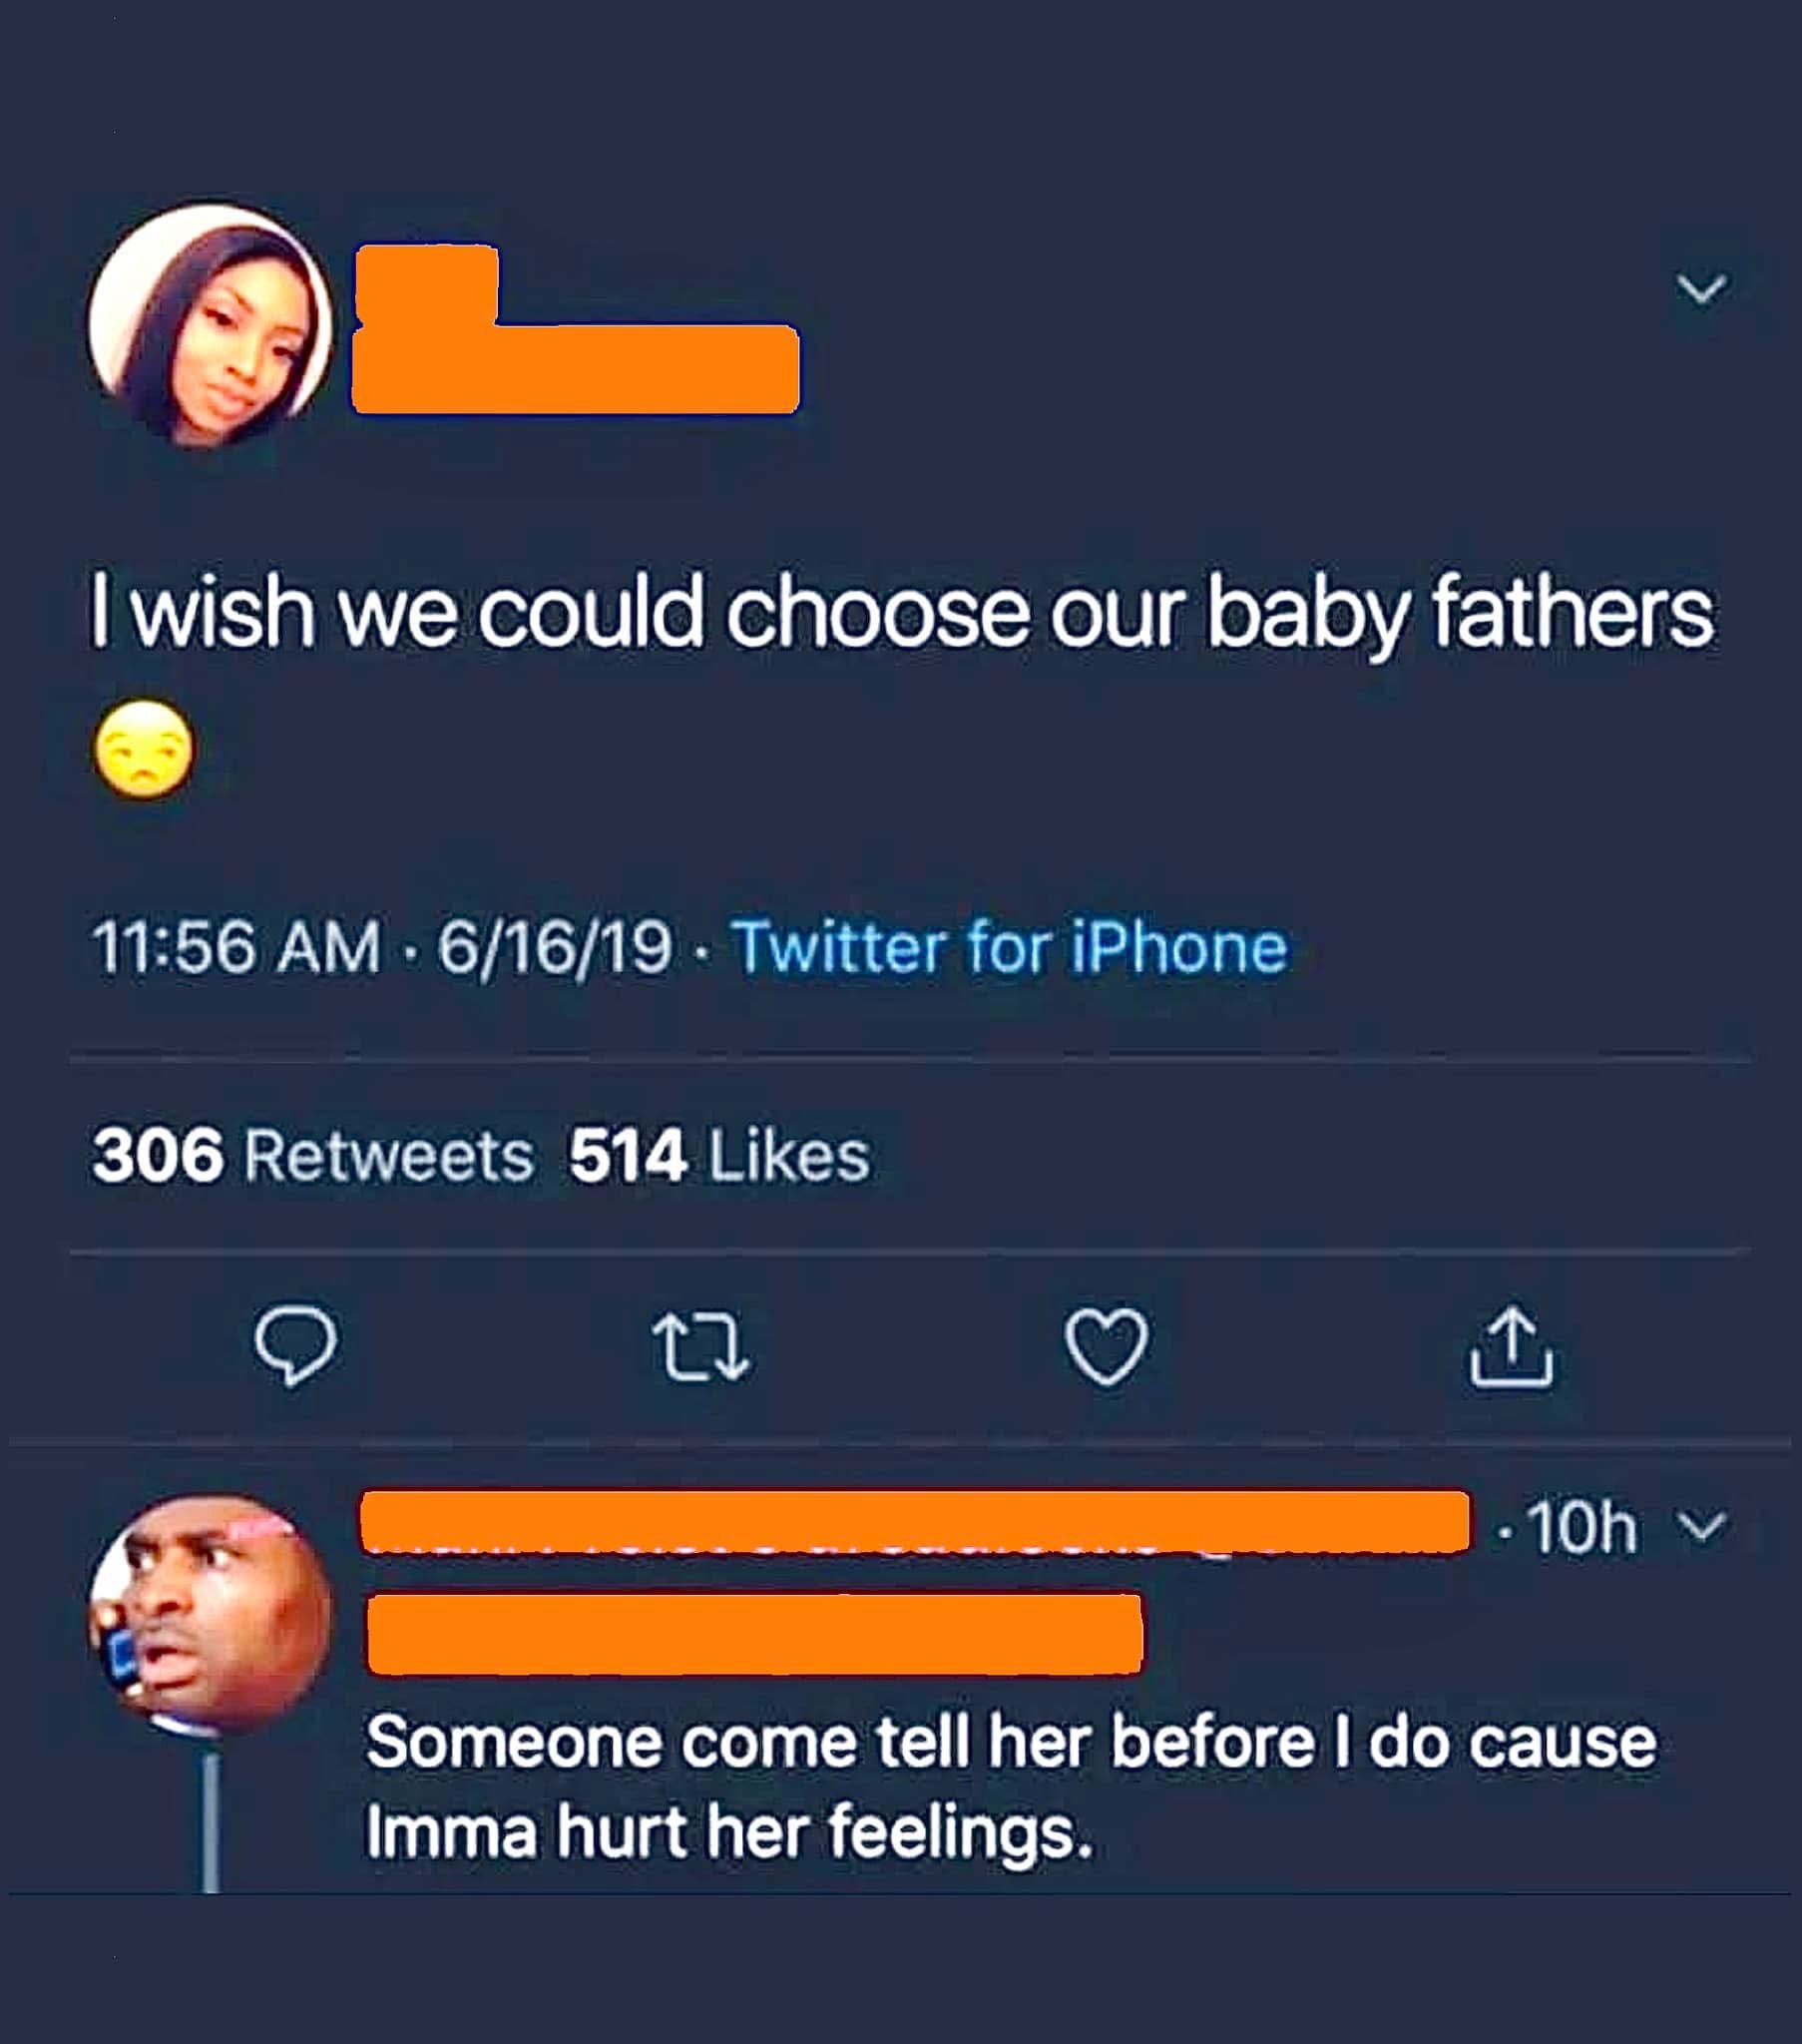Expand the chevron menu on main tweet
The height and width of the screenshot is (2044, 1802).
pyautogui.click(x=1701, y=288)
